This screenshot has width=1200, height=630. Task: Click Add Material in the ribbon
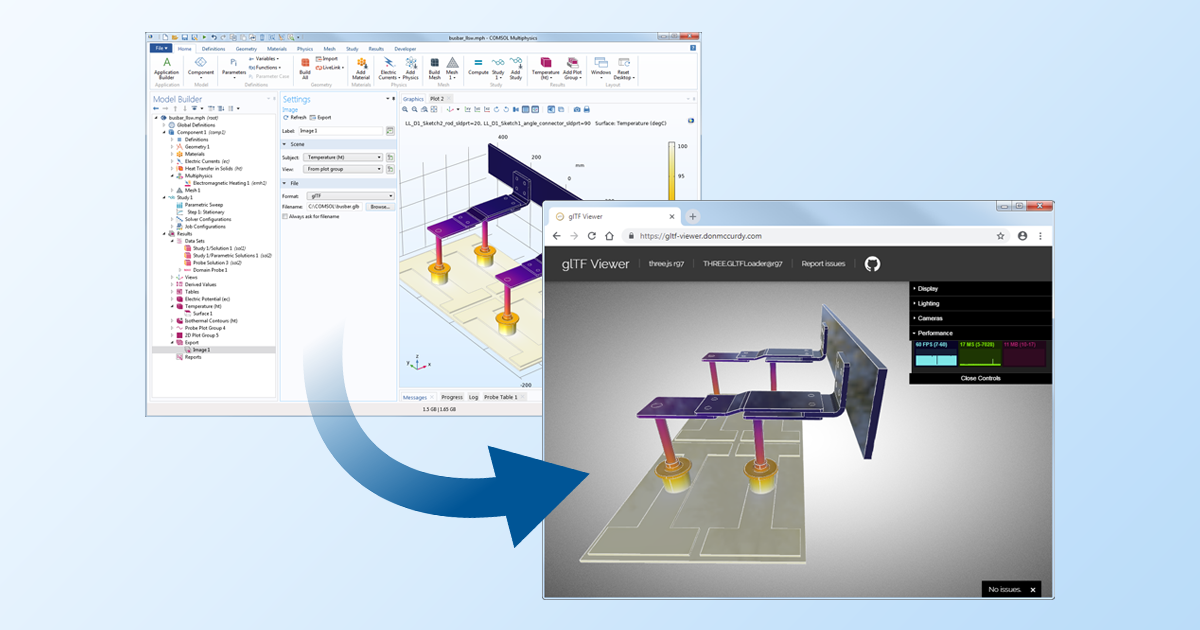click(361, 67)
